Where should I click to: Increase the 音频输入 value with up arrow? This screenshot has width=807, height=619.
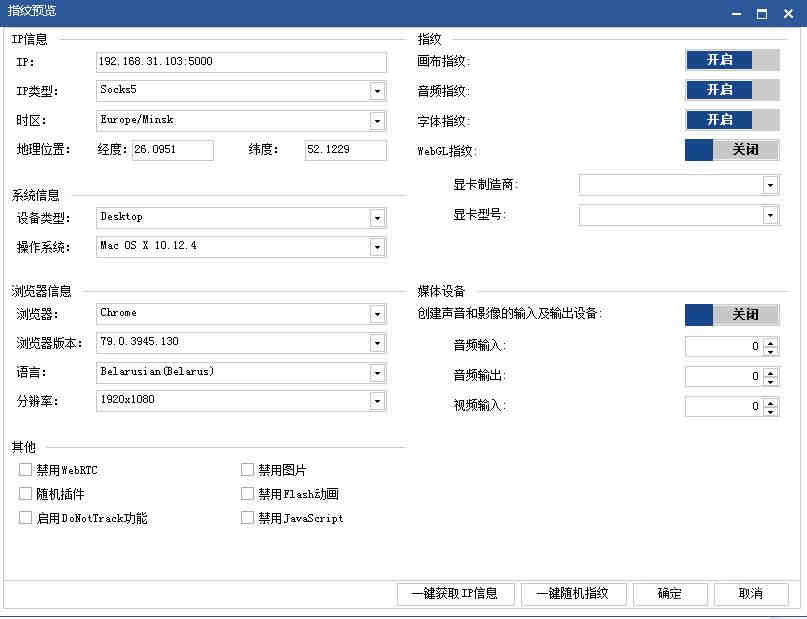770,342
